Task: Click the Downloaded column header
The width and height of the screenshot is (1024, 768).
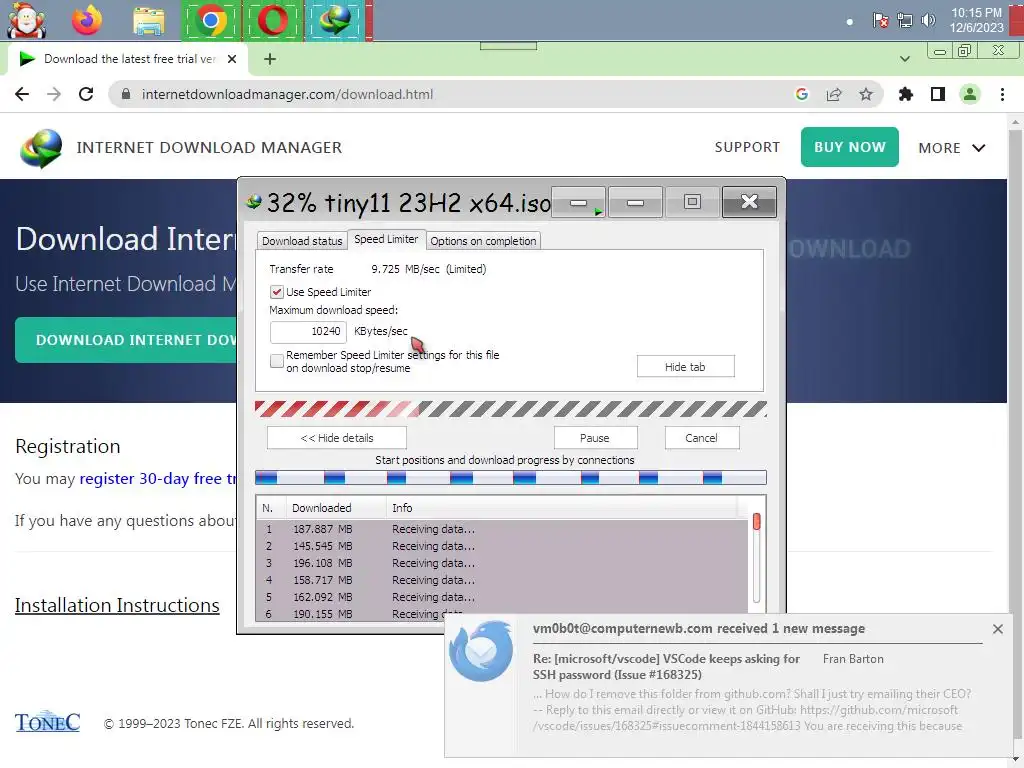Action: click(337, 507)
